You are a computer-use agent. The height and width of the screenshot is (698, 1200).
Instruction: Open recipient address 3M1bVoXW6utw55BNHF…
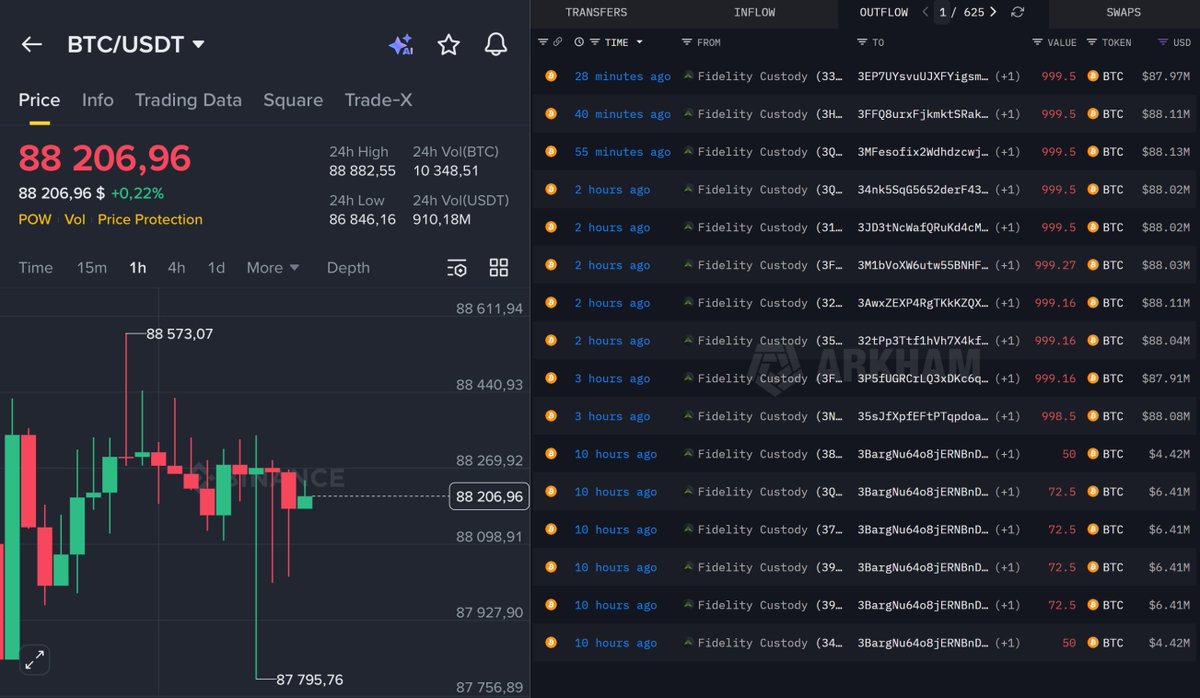tap(923, 265)
